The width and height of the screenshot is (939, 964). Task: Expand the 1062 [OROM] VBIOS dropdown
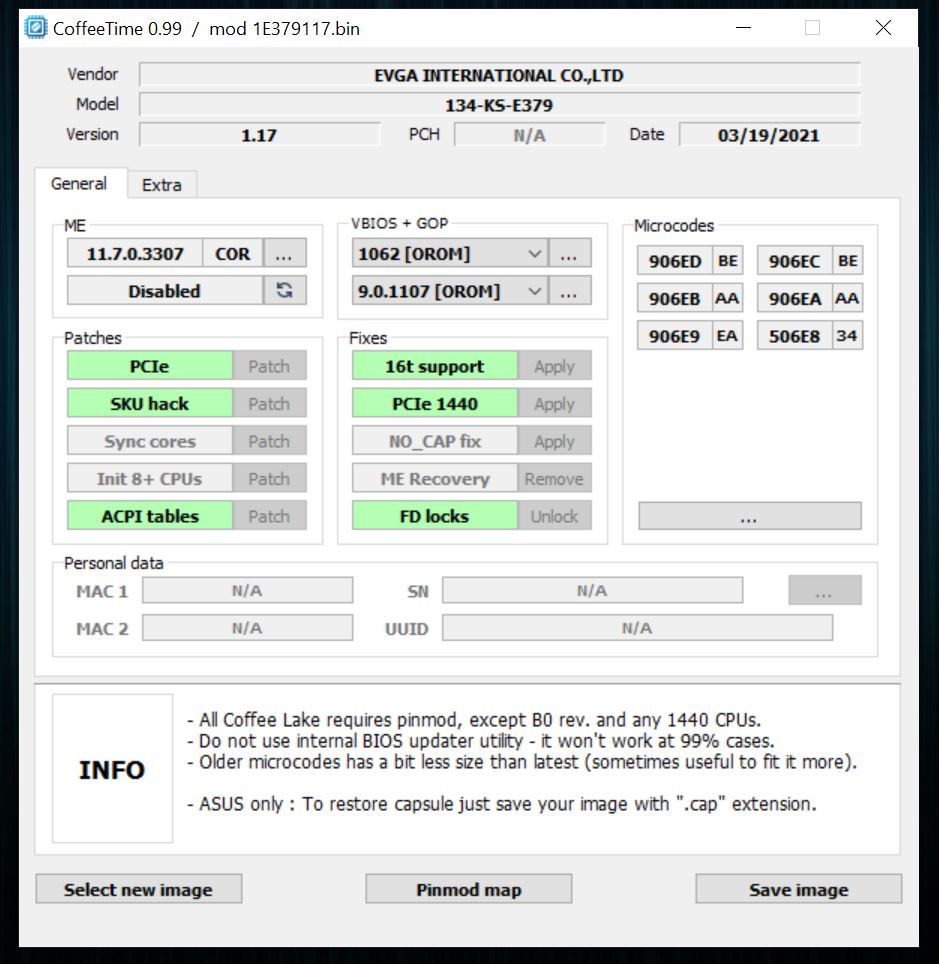534,253
